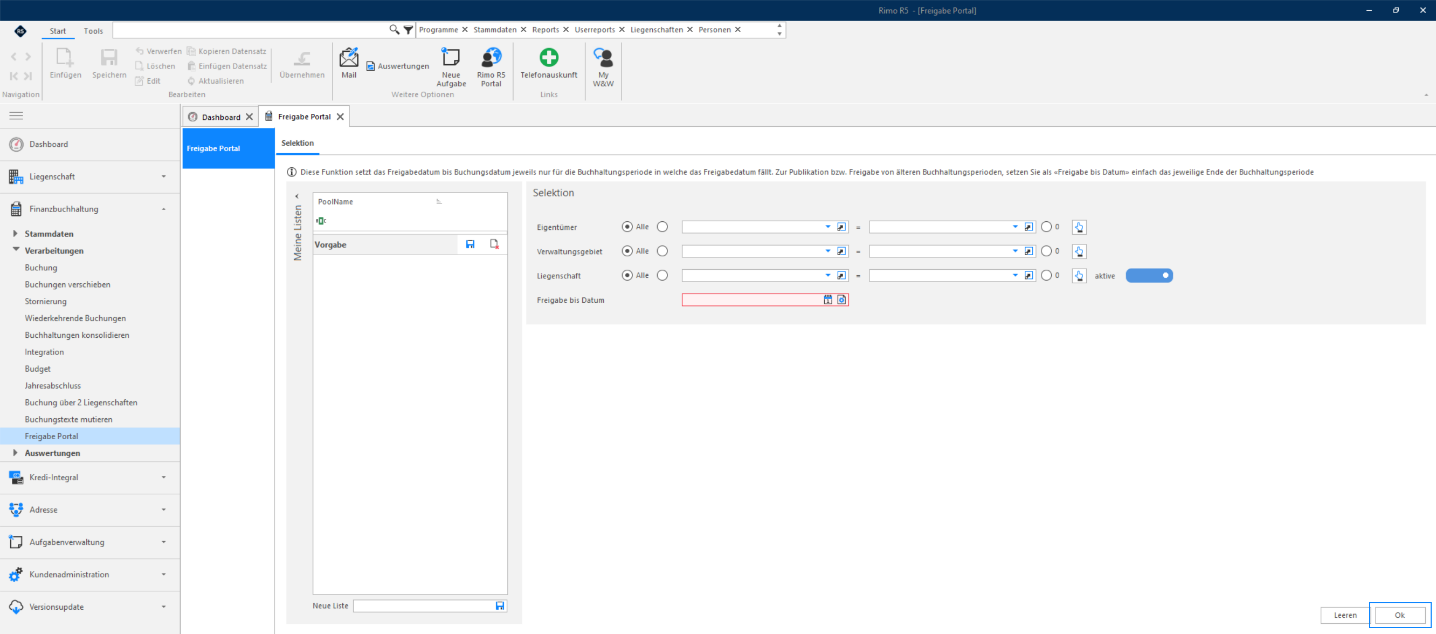This screenshot has height=634, width=1436.
Task: Open Stornierung in sidebar
Action: point(46,301)
